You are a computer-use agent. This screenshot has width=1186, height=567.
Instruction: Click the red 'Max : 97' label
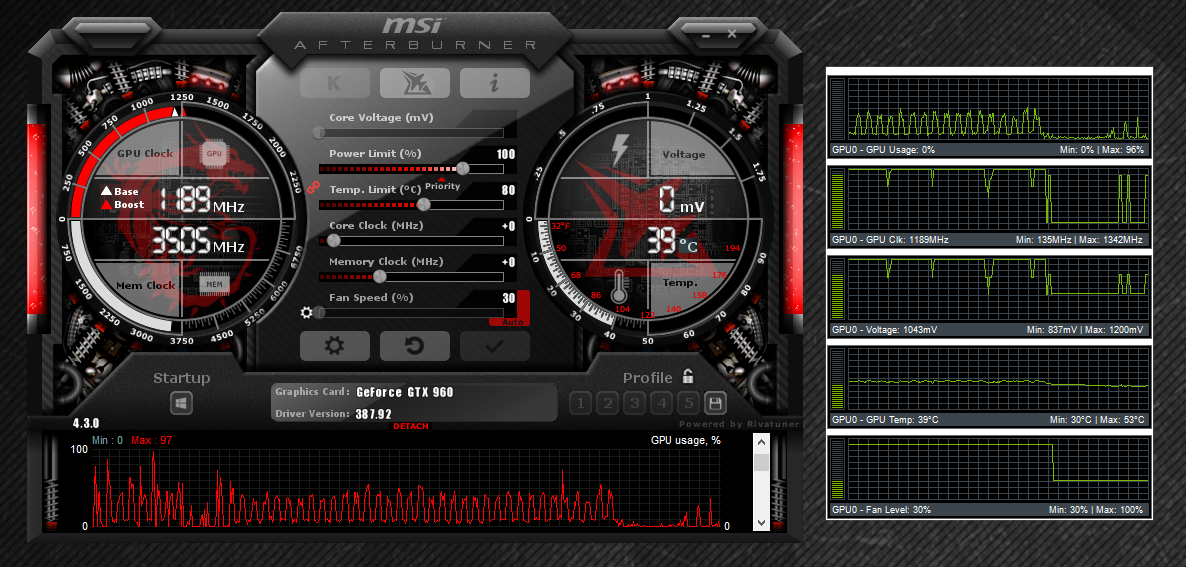(x=151, y=440)
